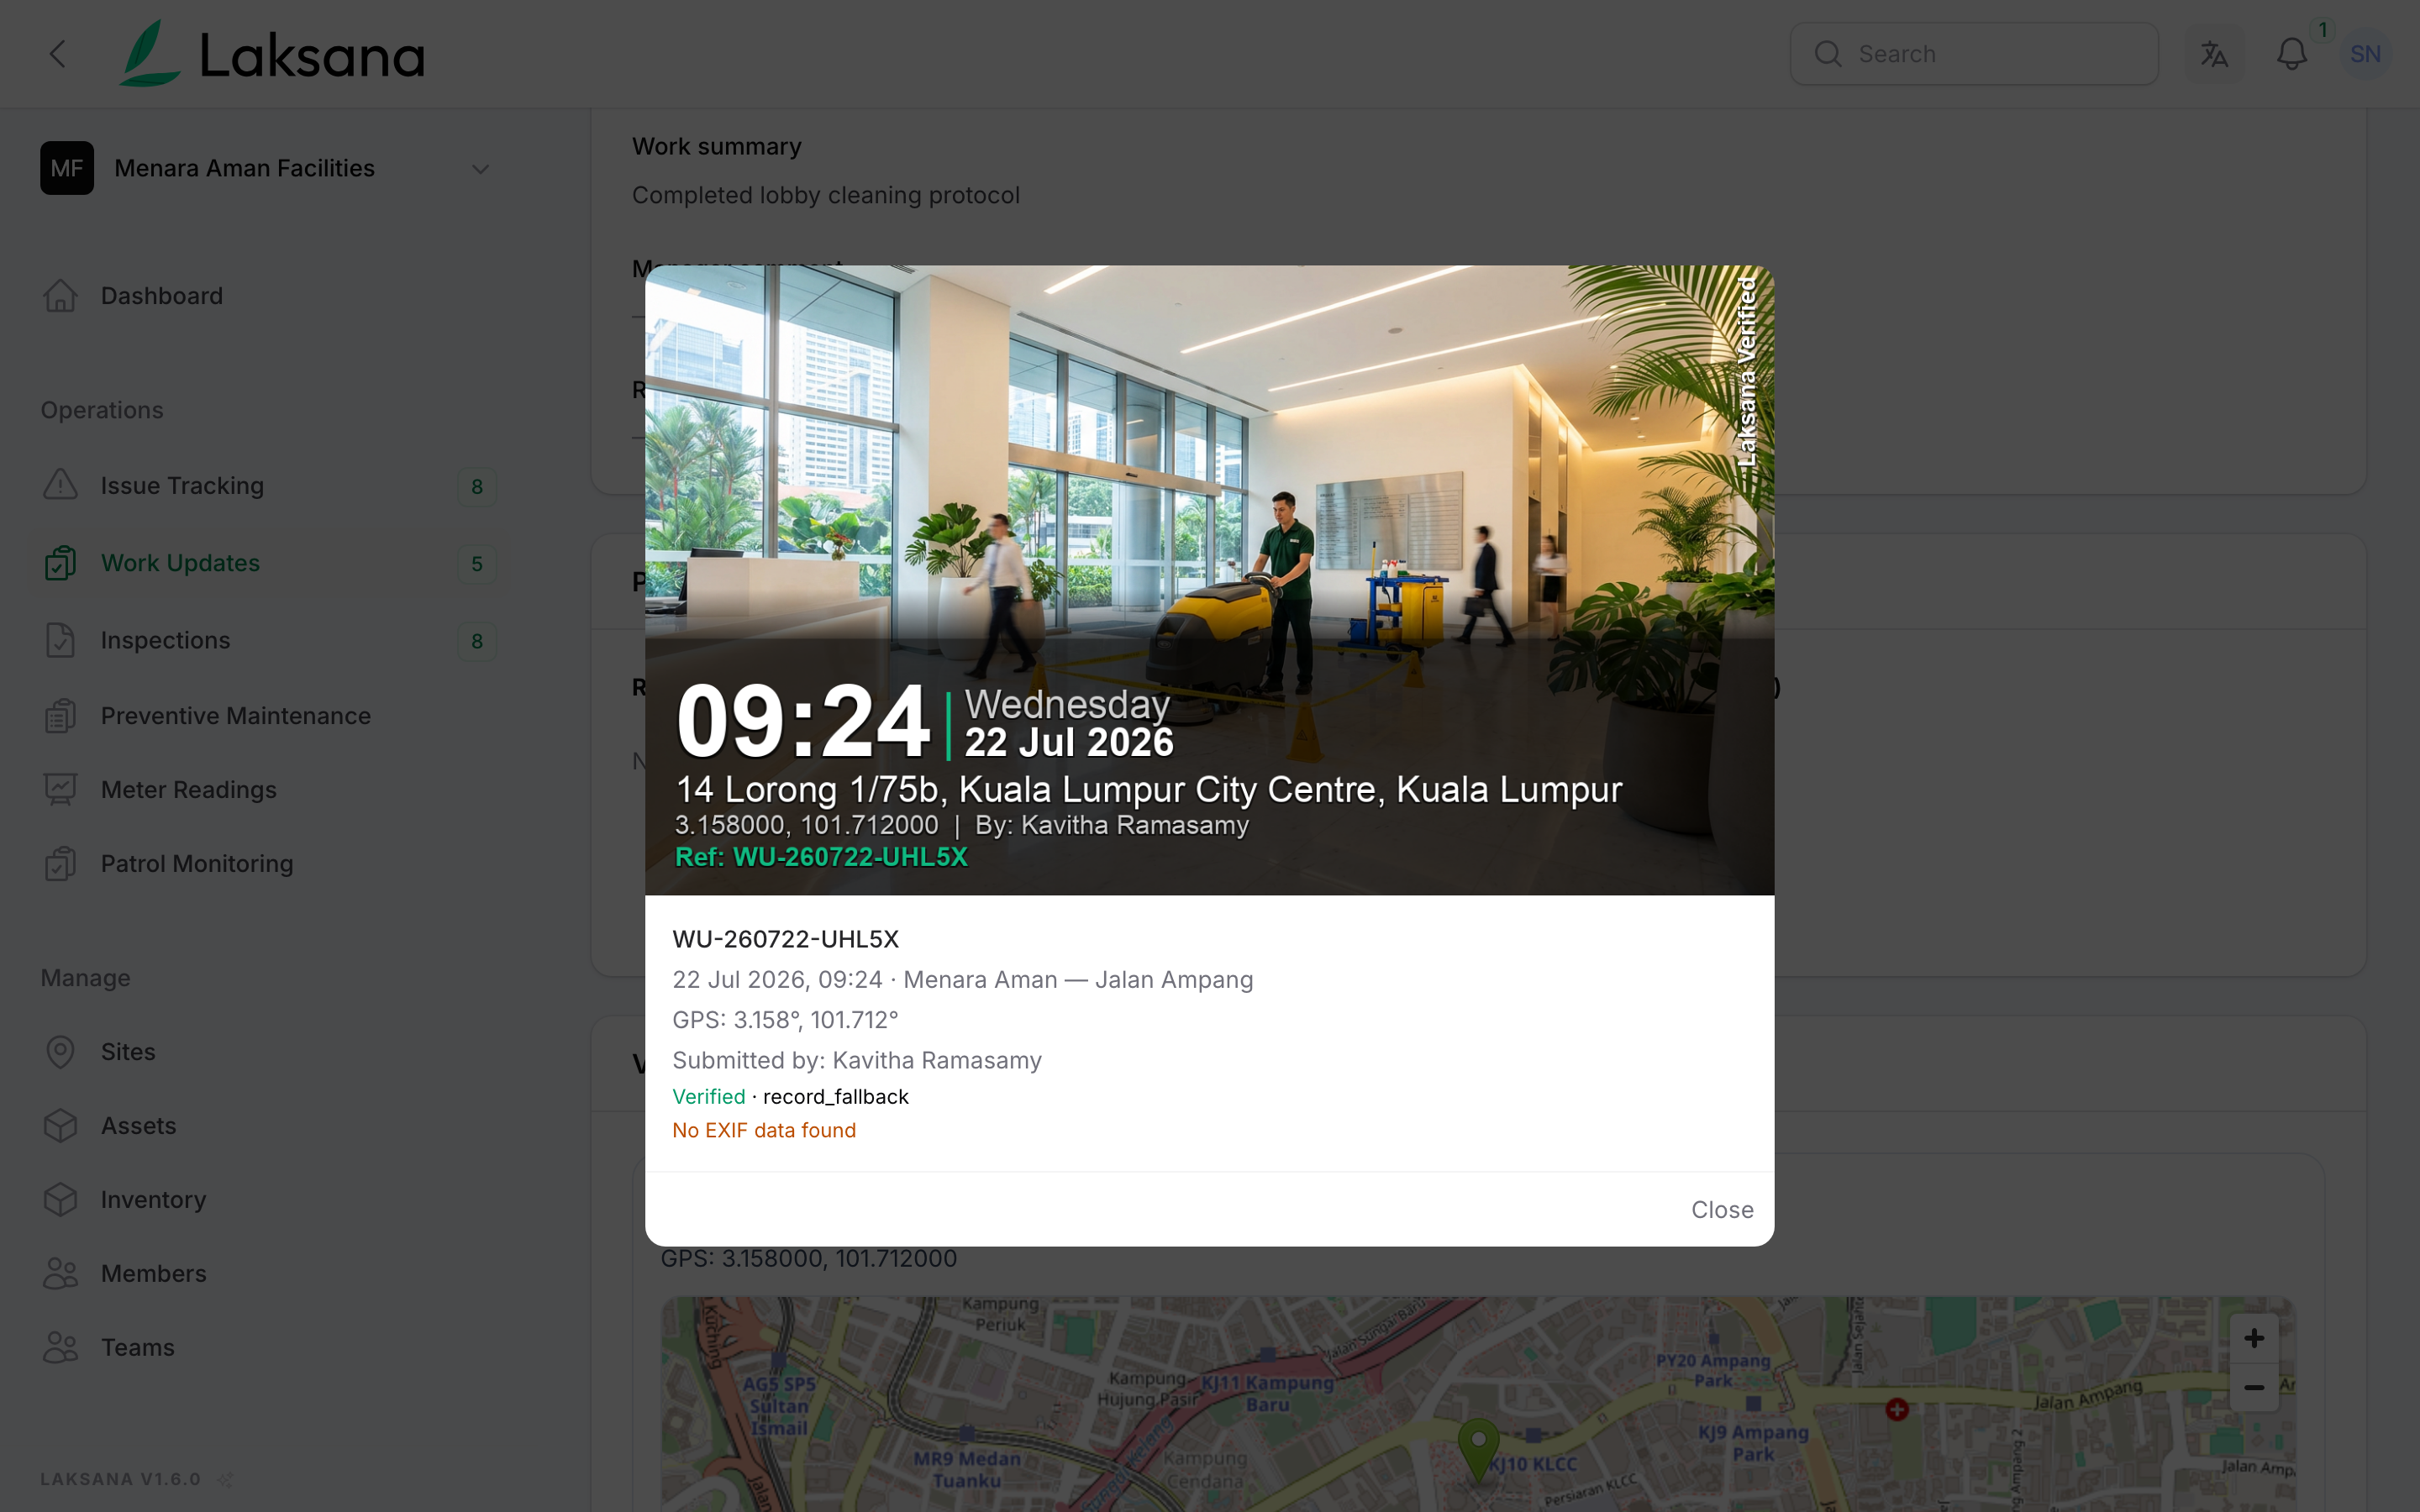This screenshot has width=2420, height=1512.
Task: Click Submitted by Kavitha Ramasamy line
Action: (x=857, y=1060)
